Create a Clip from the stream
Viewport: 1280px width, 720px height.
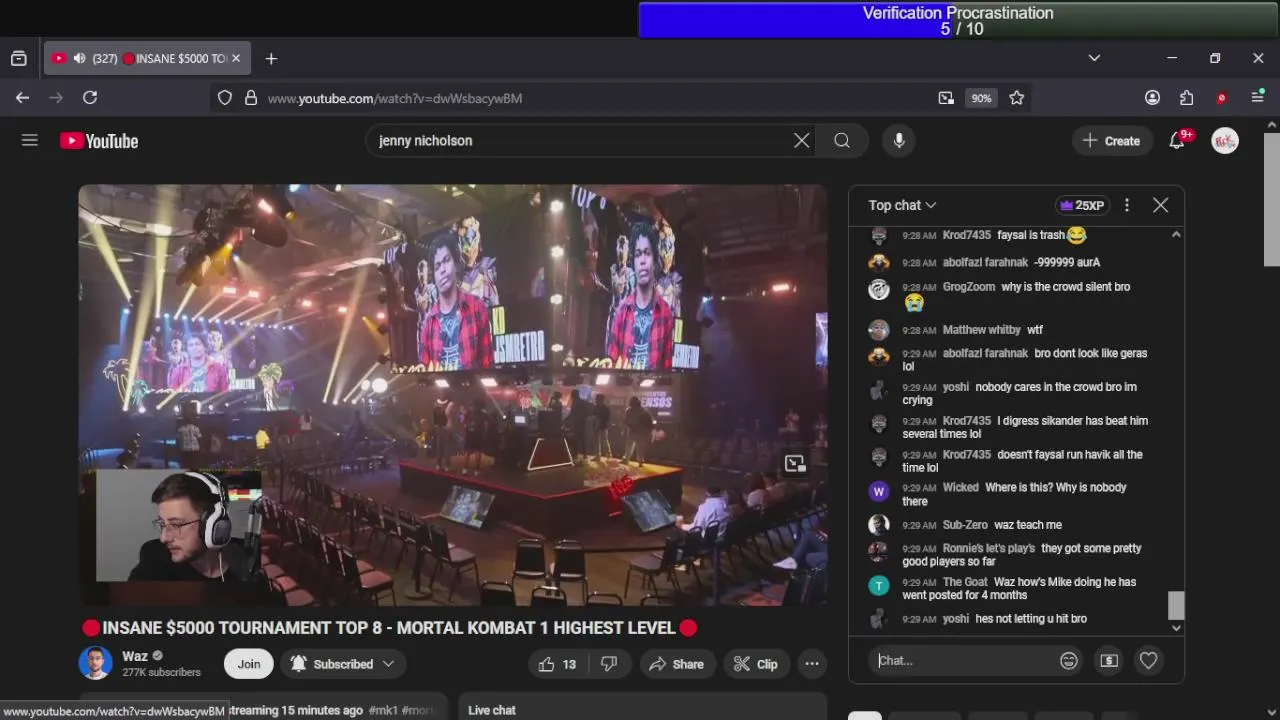point(755,664)
